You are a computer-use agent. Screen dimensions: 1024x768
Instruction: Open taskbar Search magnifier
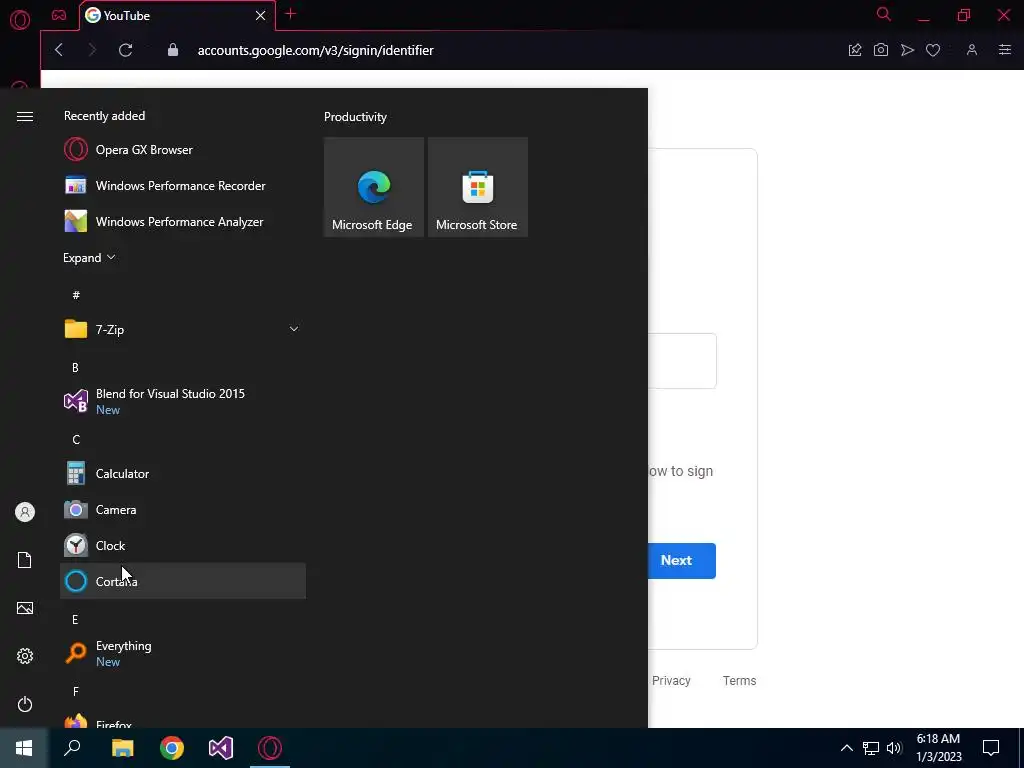(x=72, y=748)
